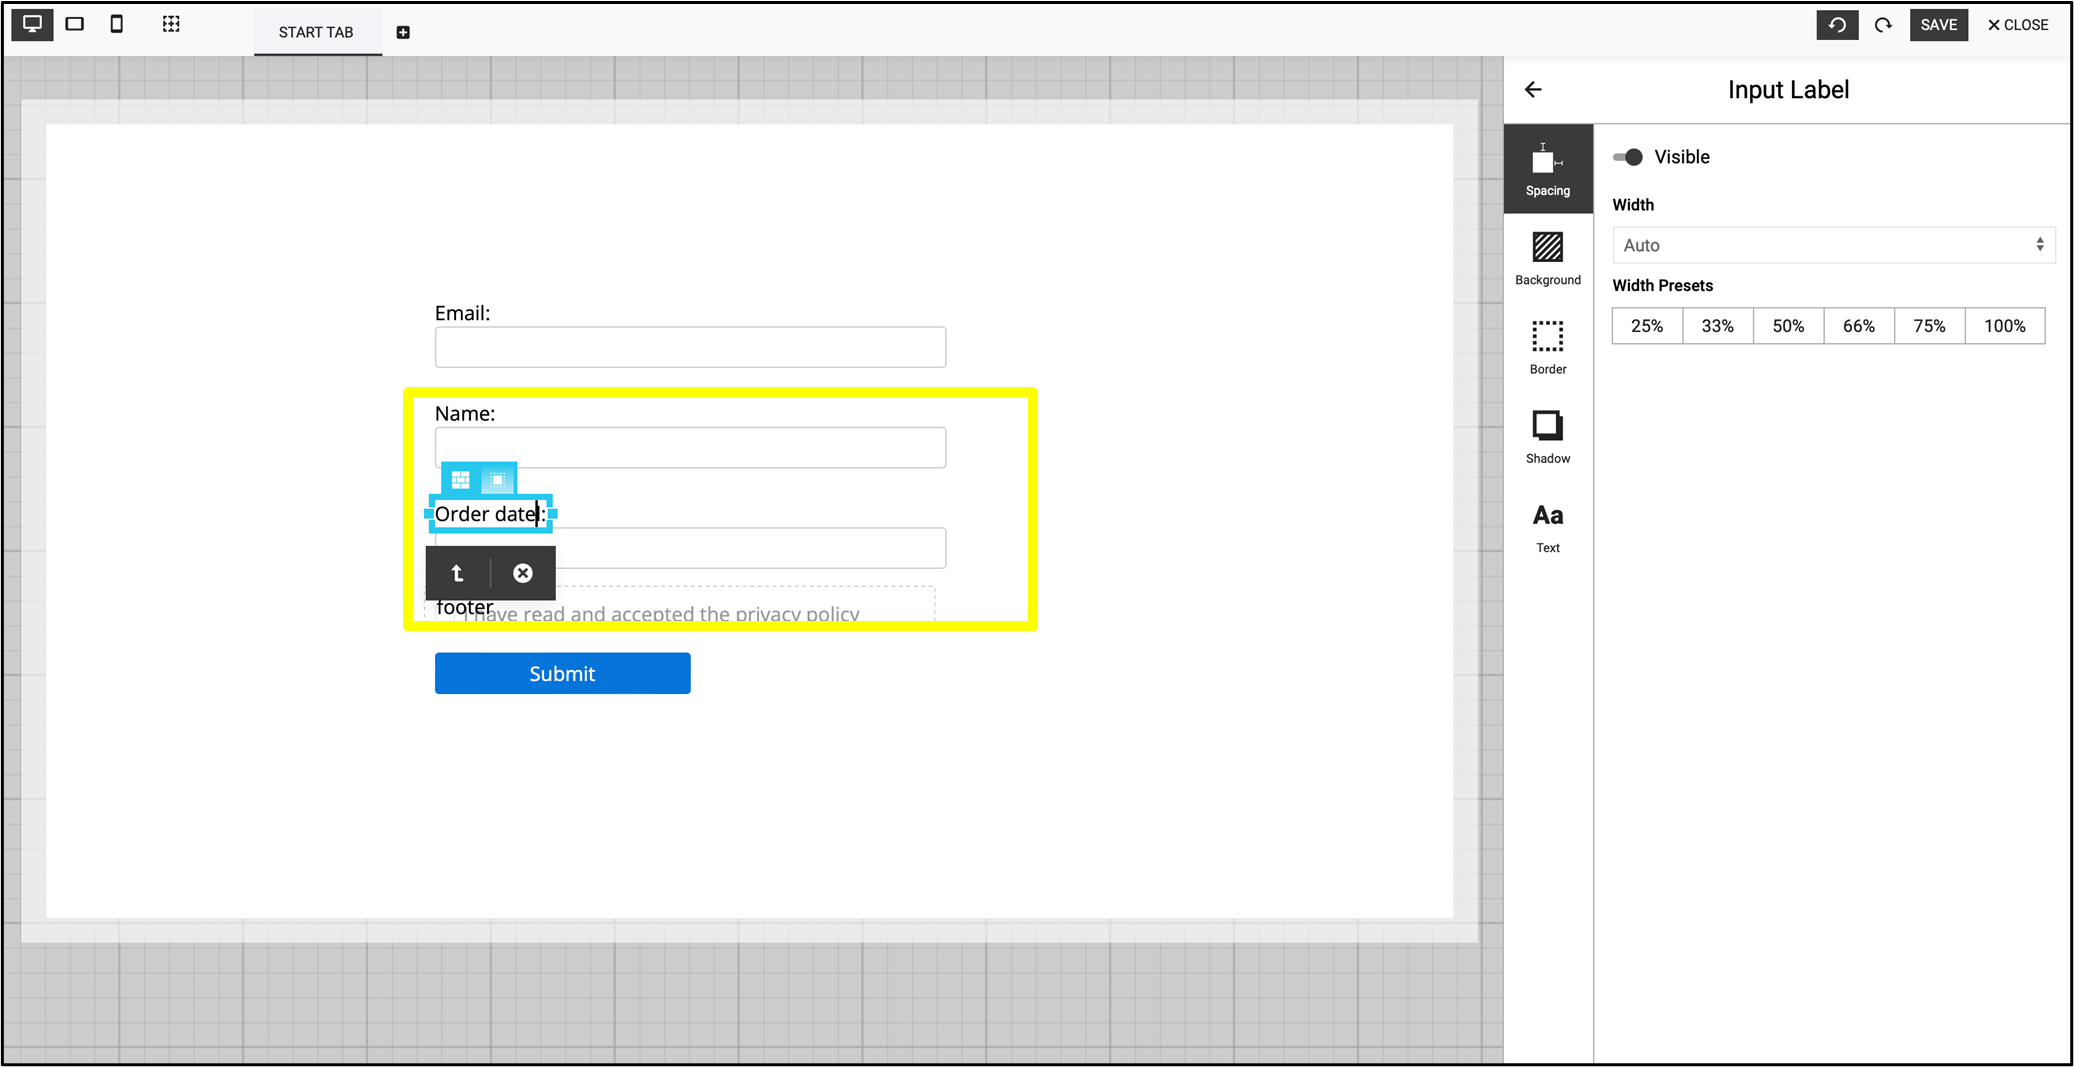This screenshot has width=2074, height=1067.
Task: Remove element with the X circle icon
Action: (522, 573)
